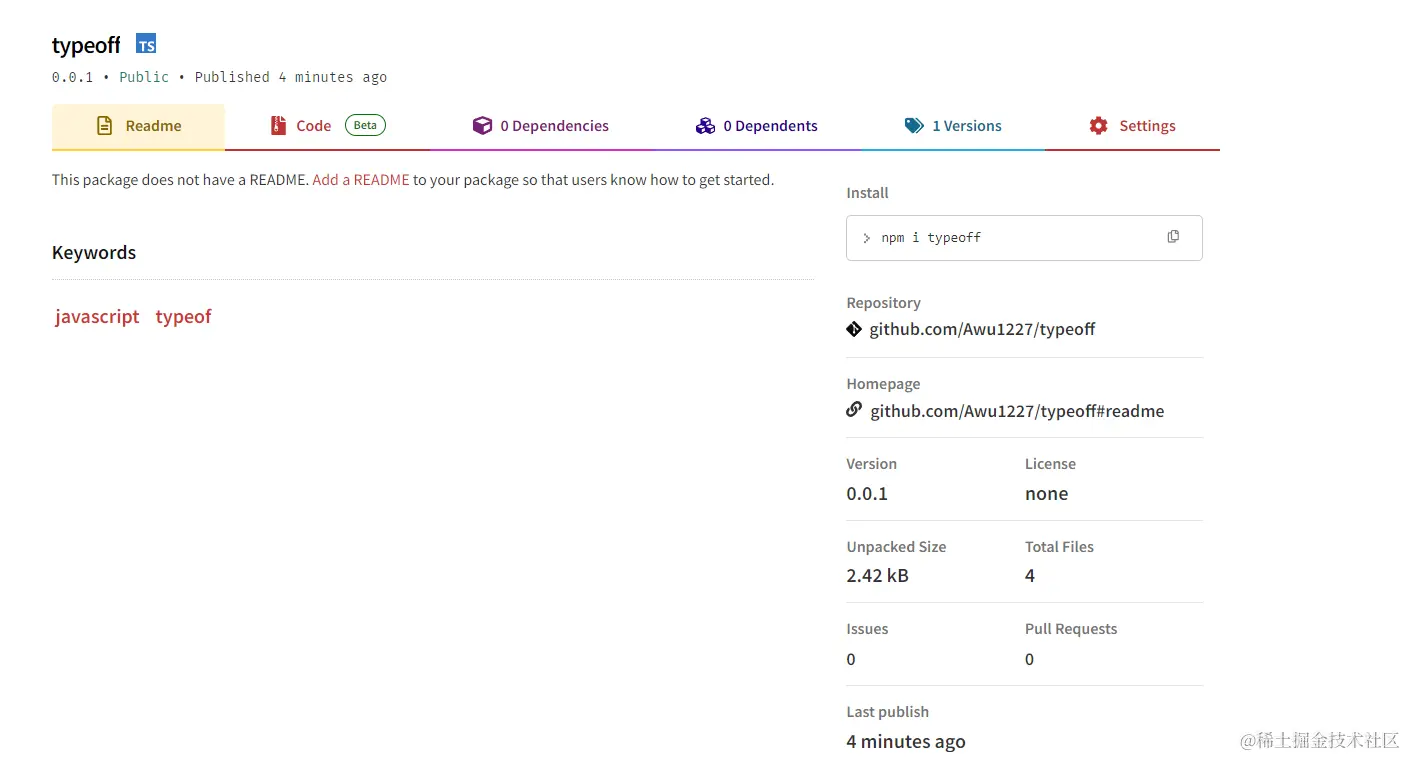
Task: Click the prompt chevron in install box
Action: click(x=866, y=238)
